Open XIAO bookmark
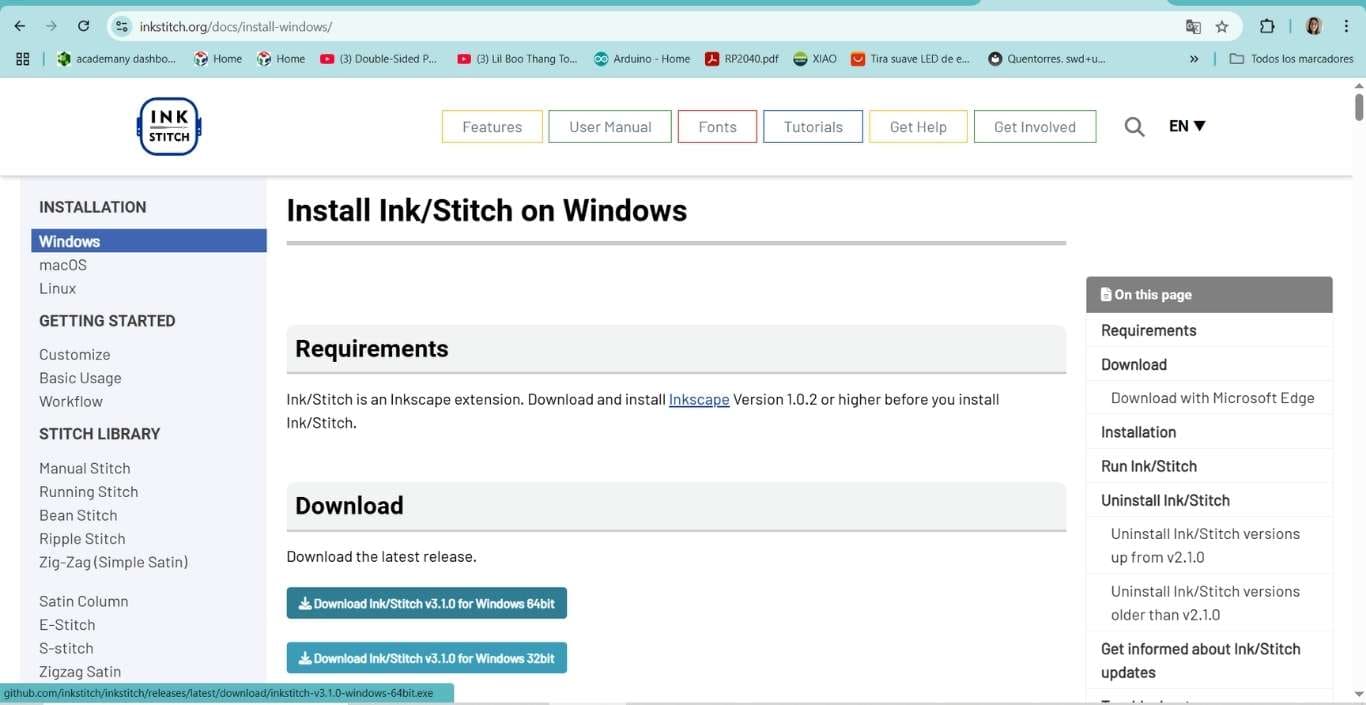 [815, 59]
